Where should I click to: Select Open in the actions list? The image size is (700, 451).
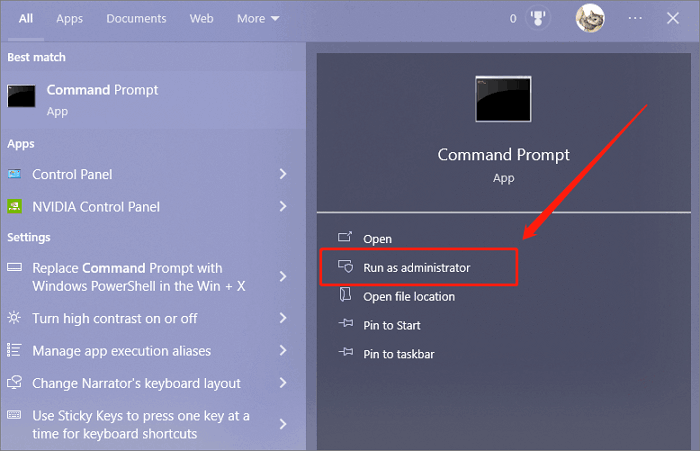pos(377,239)
